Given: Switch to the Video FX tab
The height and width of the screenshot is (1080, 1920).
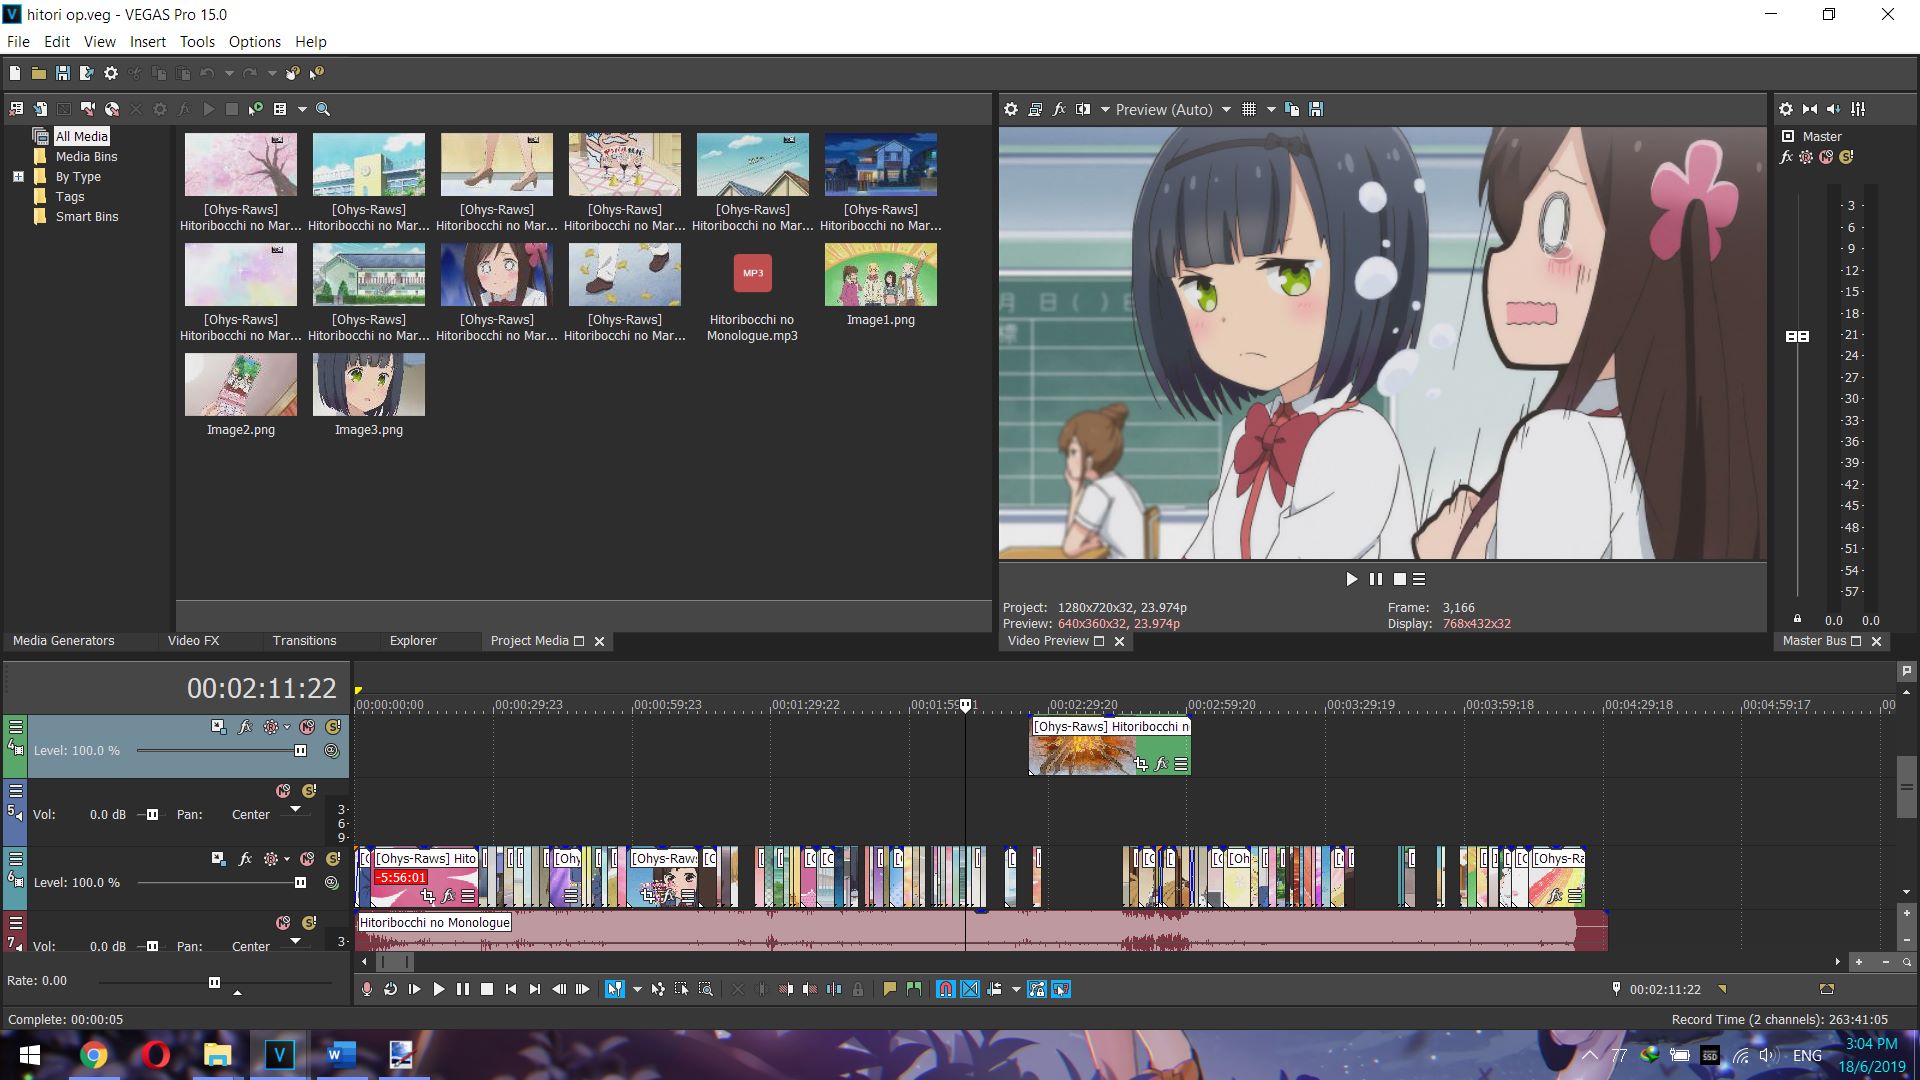Looking at the screenshot, I should (x=193, y=641).
